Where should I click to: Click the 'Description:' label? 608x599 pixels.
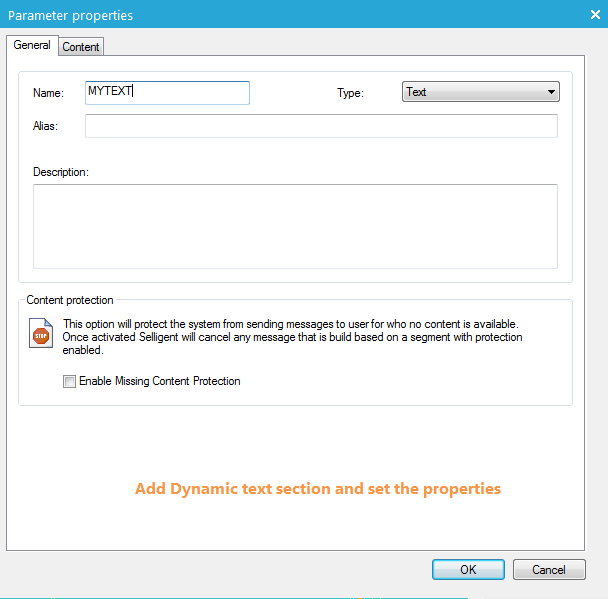click(x=61, y=172)
